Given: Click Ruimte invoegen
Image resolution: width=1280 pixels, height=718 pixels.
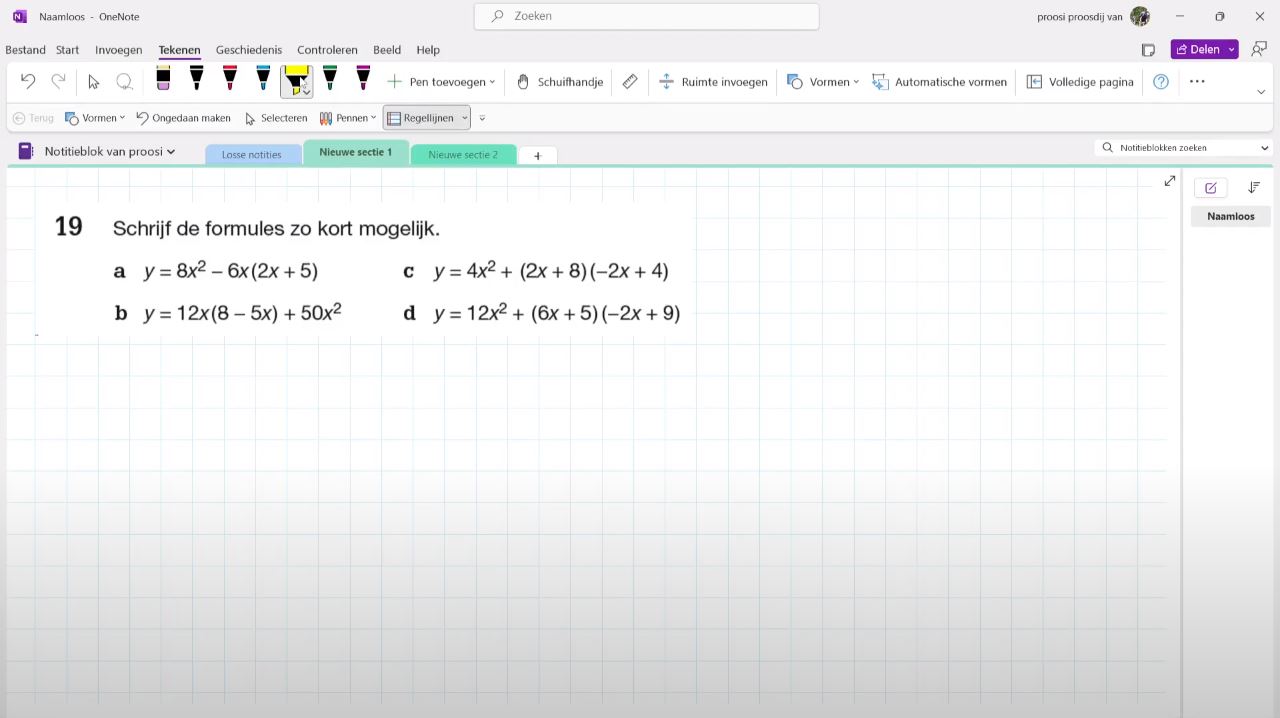Looking at the screenshot, I should [712, 82].
